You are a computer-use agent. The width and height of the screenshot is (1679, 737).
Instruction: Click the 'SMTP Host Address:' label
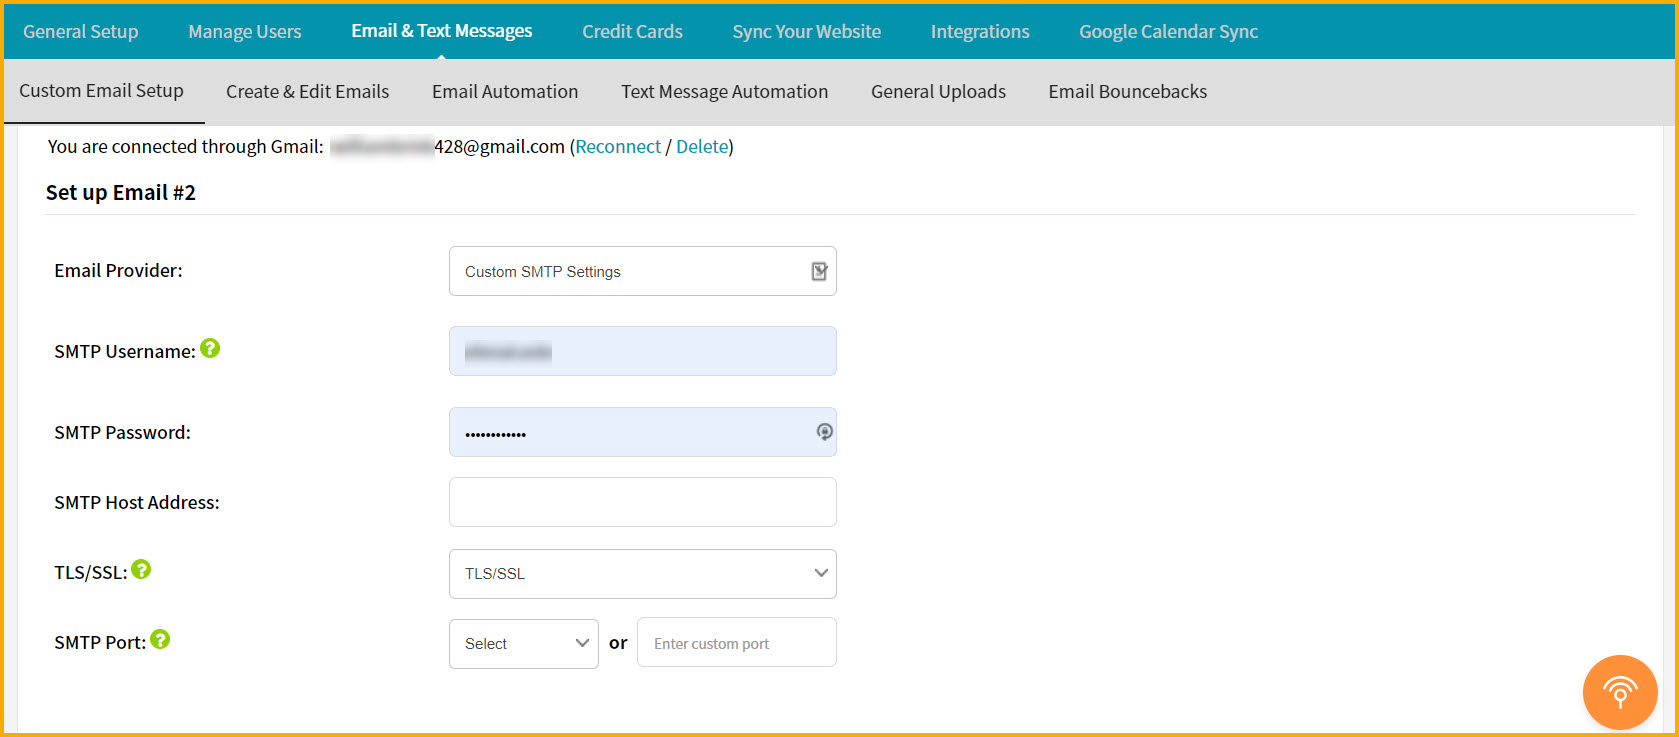[x=137, y=503]
